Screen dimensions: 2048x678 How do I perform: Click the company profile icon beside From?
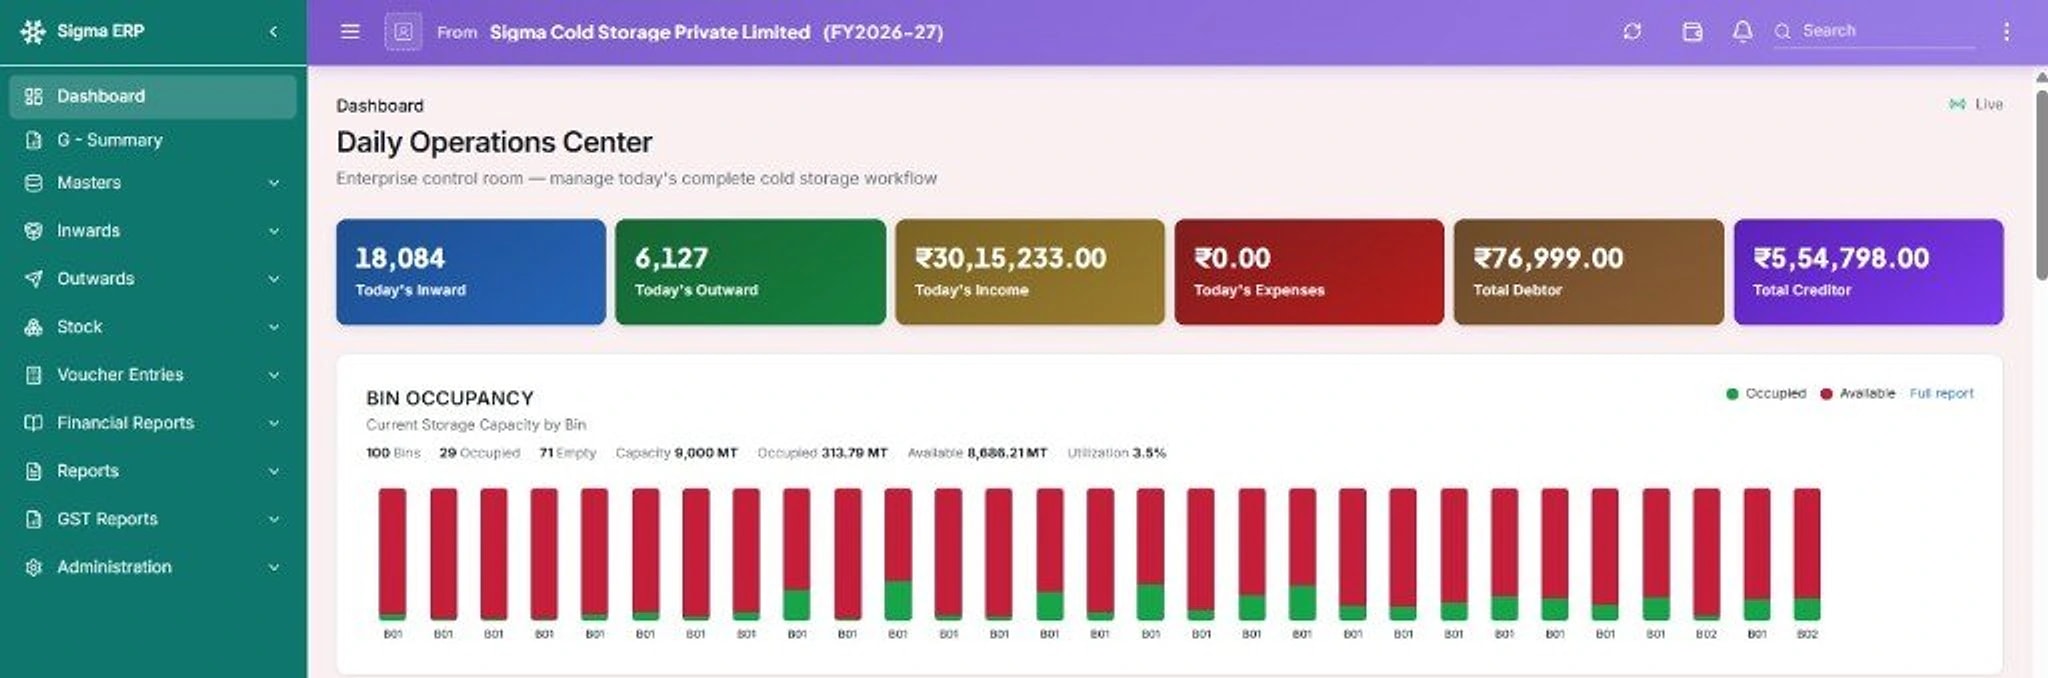pyautogui.click(x=403, y=32)
